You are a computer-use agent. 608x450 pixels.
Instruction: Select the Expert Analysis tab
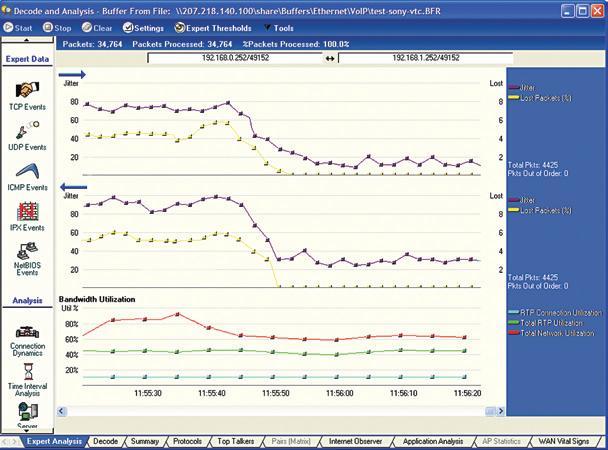pos(54,441)
